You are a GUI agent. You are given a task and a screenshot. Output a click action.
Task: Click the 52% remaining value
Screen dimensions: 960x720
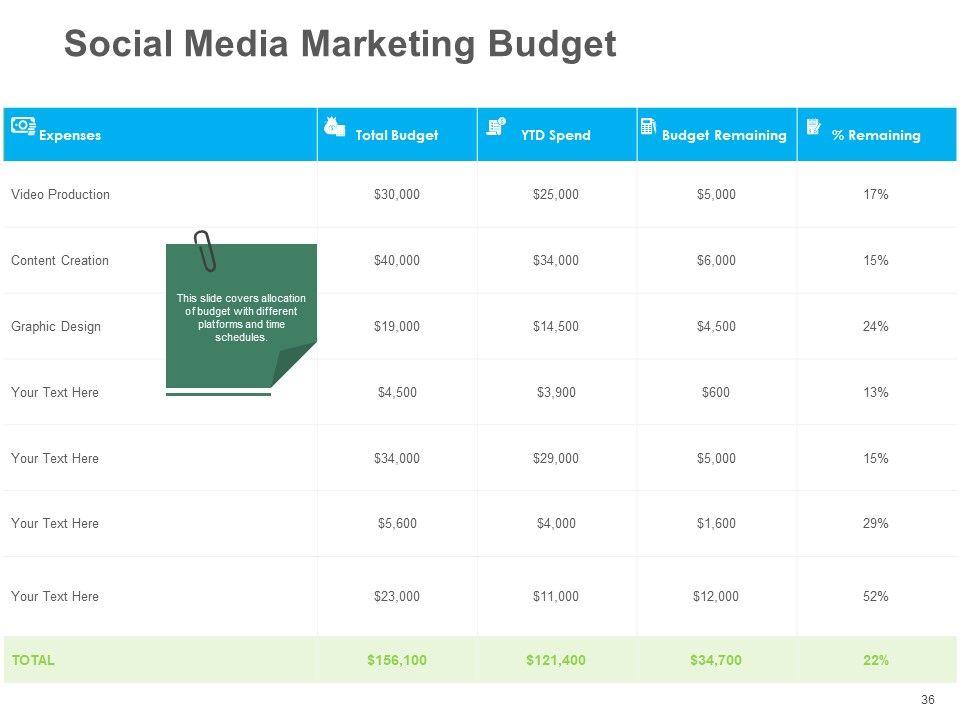[876, 596]
